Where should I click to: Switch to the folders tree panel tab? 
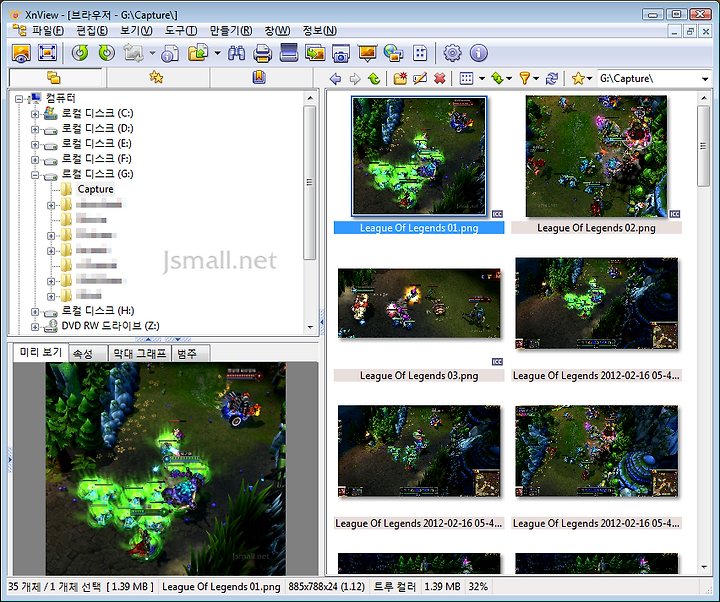(56, 78)
